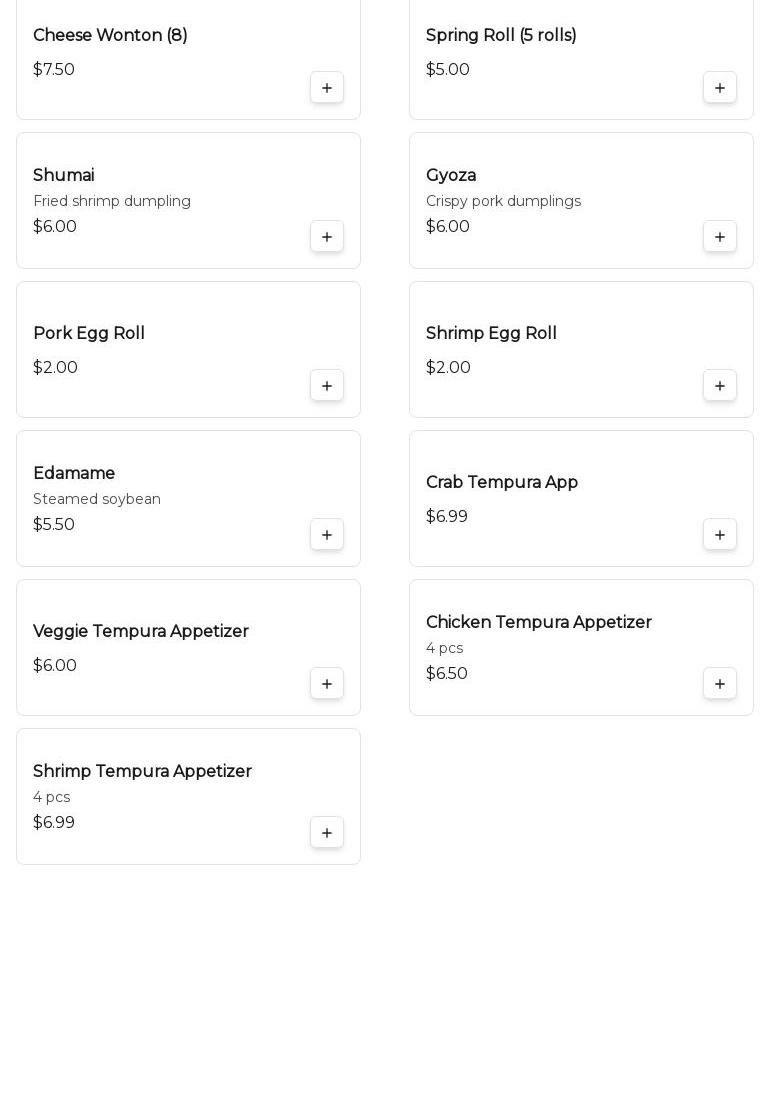Add Chicken Tempura Appetizer to order
The image size is (770, 1116).
pyautogui.click(x=720, y=684)
